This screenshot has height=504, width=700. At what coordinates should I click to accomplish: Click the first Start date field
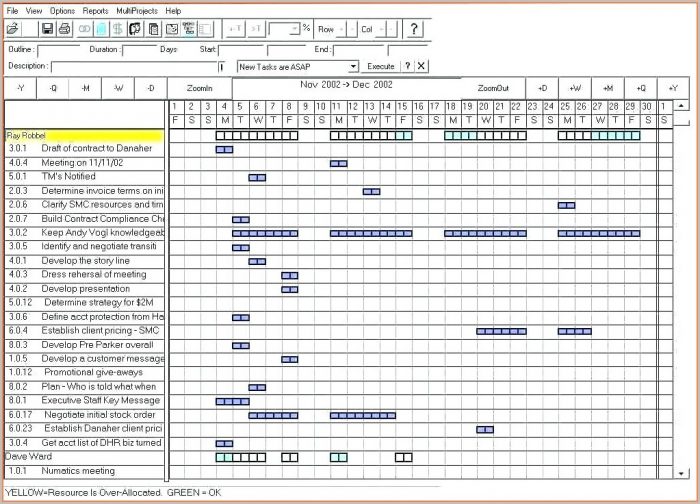[241, 50]
